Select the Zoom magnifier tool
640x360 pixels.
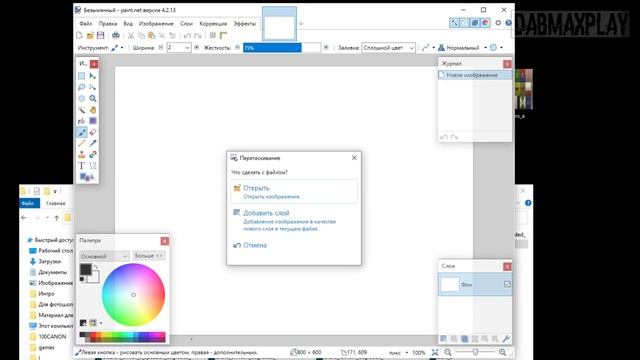[93, 98]
